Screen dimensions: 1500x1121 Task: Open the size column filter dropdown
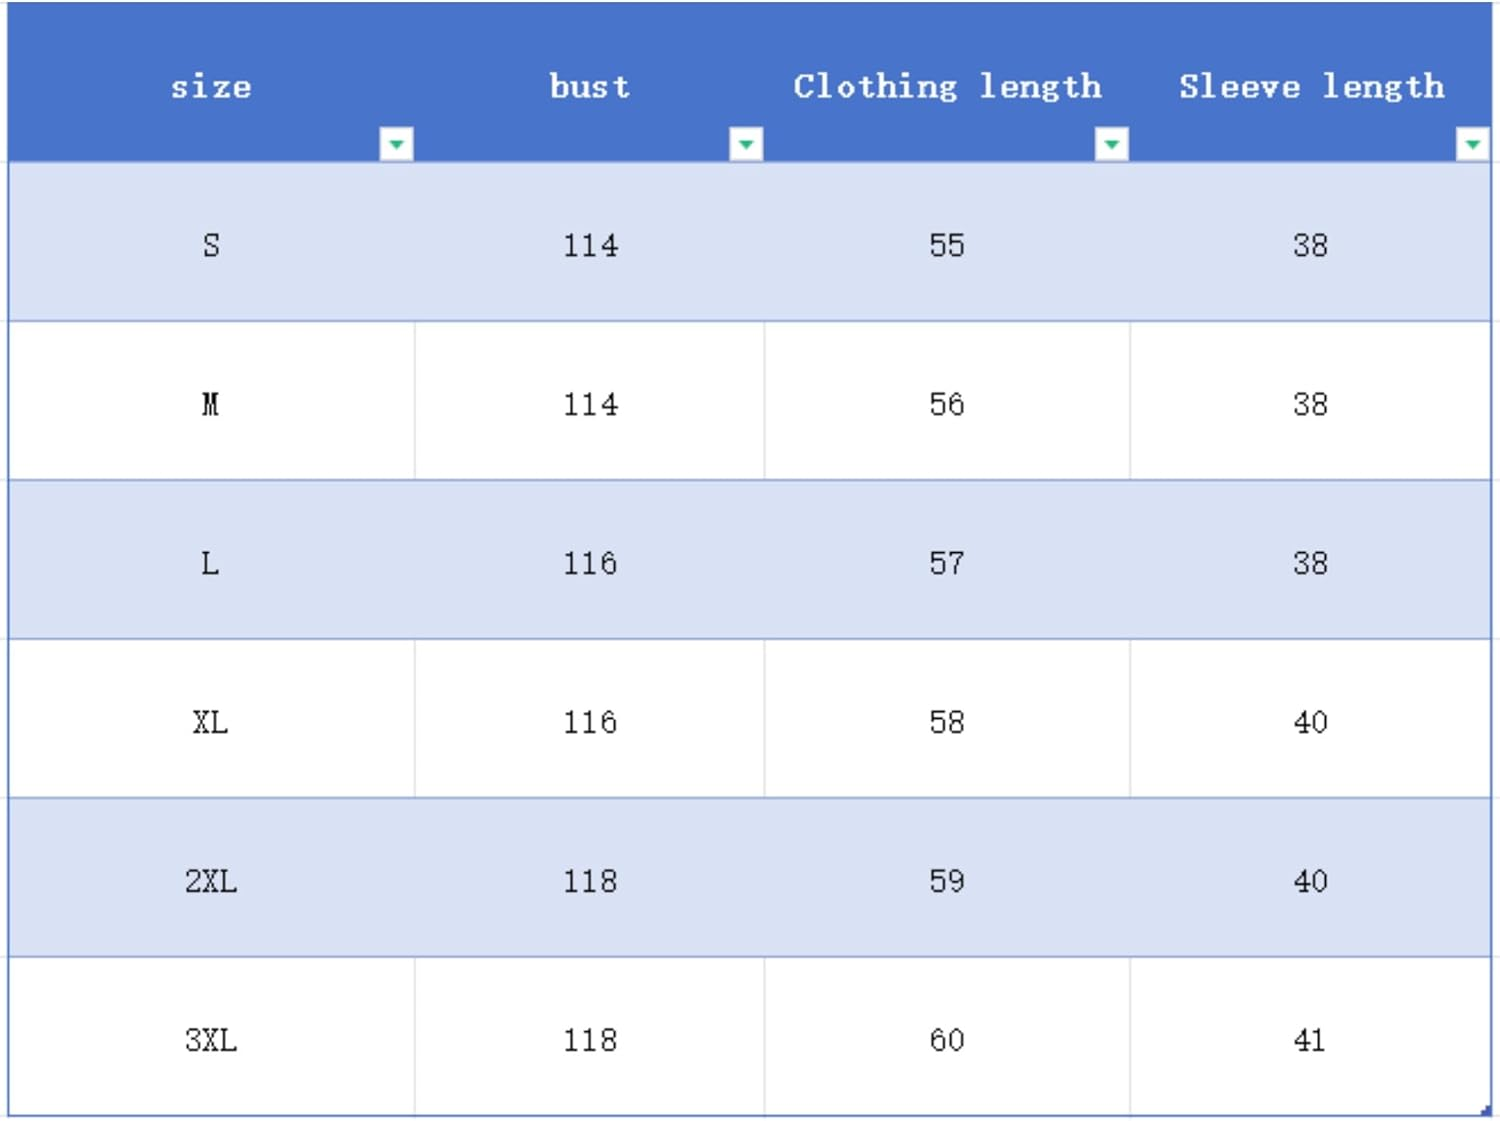pyautogui.click(x=396, y=144)
